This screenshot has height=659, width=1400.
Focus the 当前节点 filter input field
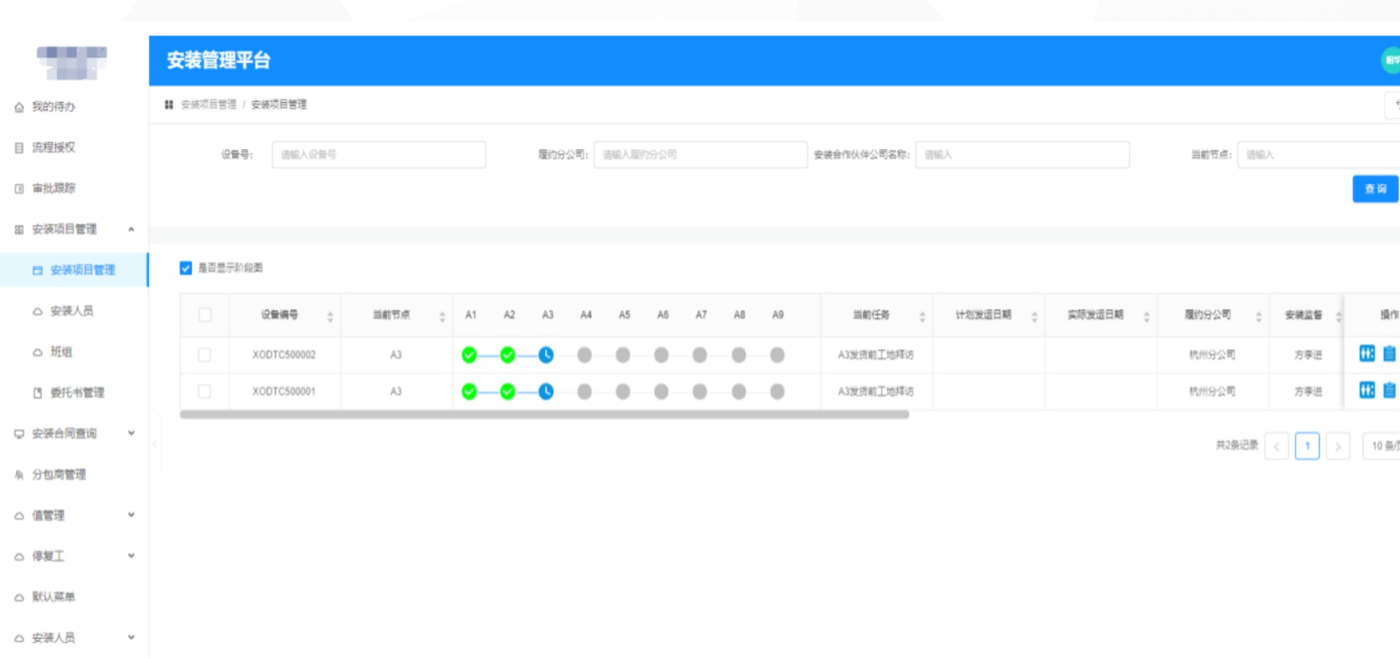click(x=1319, y=155)
